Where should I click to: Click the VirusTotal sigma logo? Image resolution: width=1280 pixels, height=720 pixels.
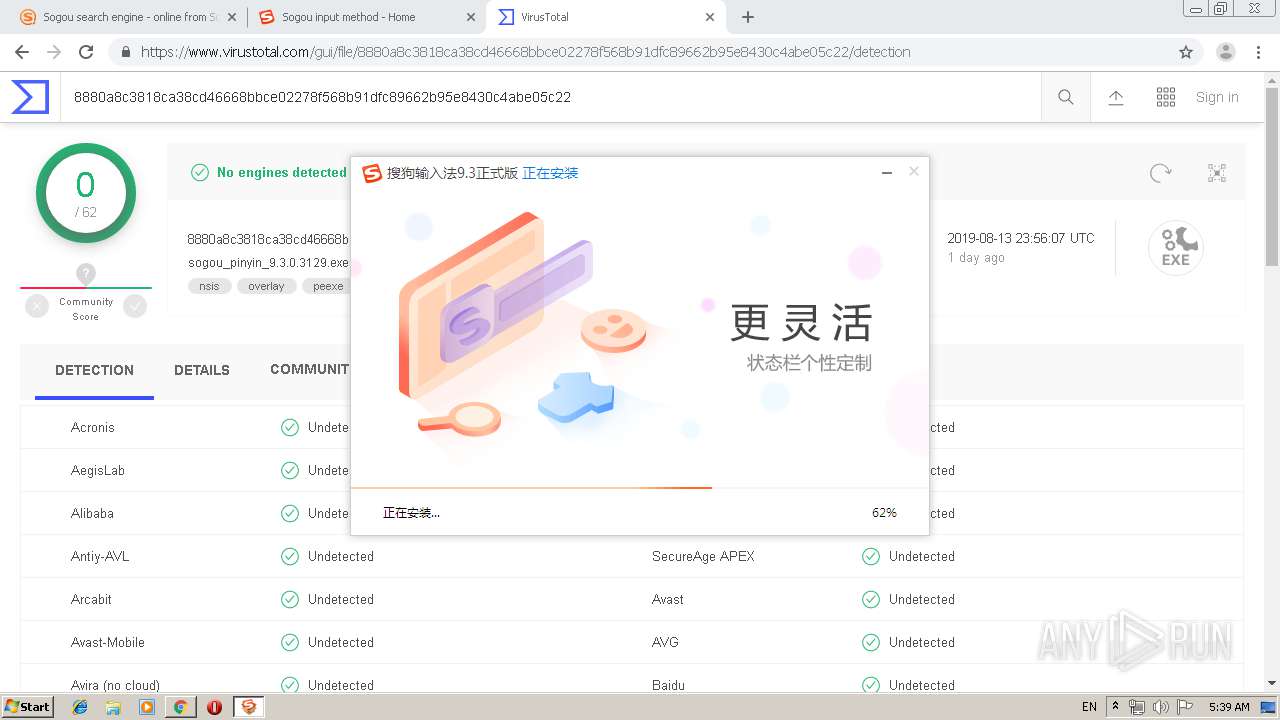click(30, 97)
